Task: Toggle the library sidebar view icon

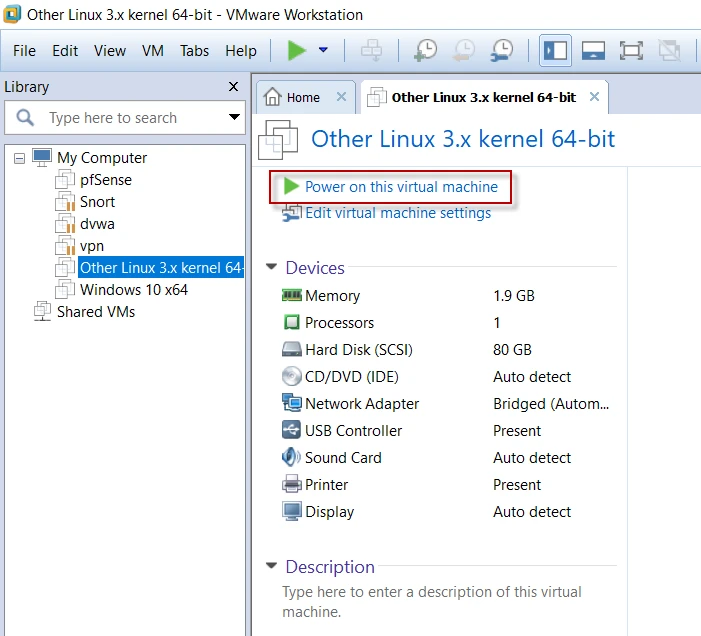Action: click(x=555, y=50)
